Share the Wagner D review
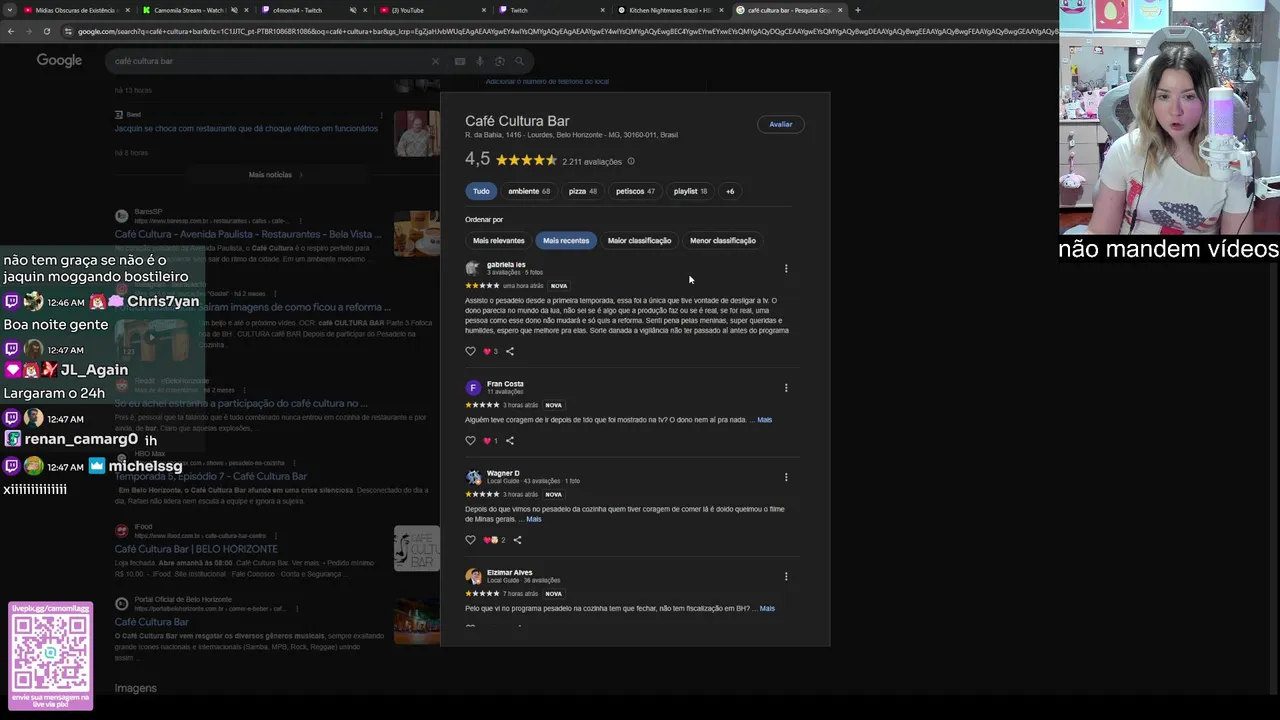1280x720 pixels. 517,540
